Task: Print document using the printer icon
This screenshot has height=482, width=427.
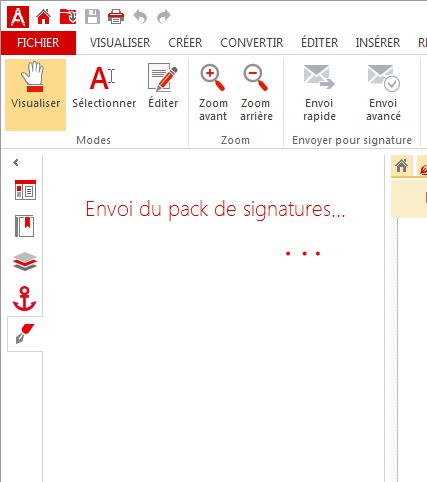Action: tap(116, 16)
